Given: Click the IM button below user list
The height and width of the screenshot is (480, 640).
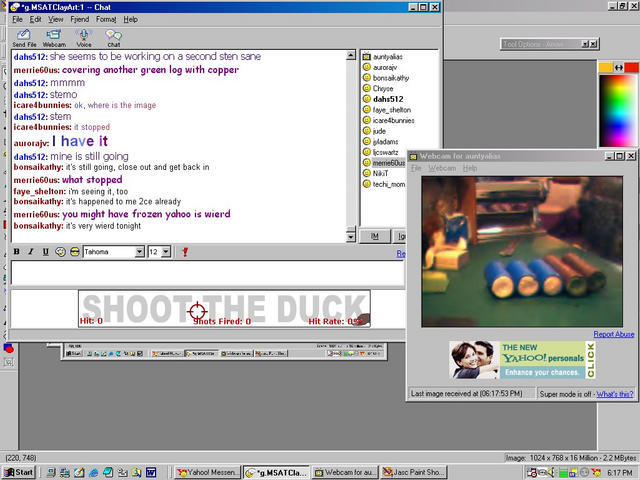Looking at the screenshot, I should pyautogui.click(x=375, y=236).
